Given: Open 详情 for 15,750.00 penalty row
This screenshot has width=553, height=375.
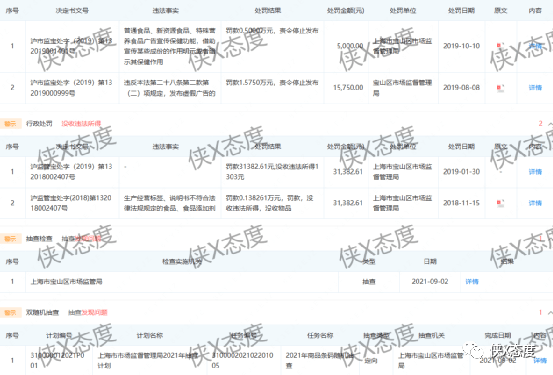Looking at the screenshot, I should point(535,87).
